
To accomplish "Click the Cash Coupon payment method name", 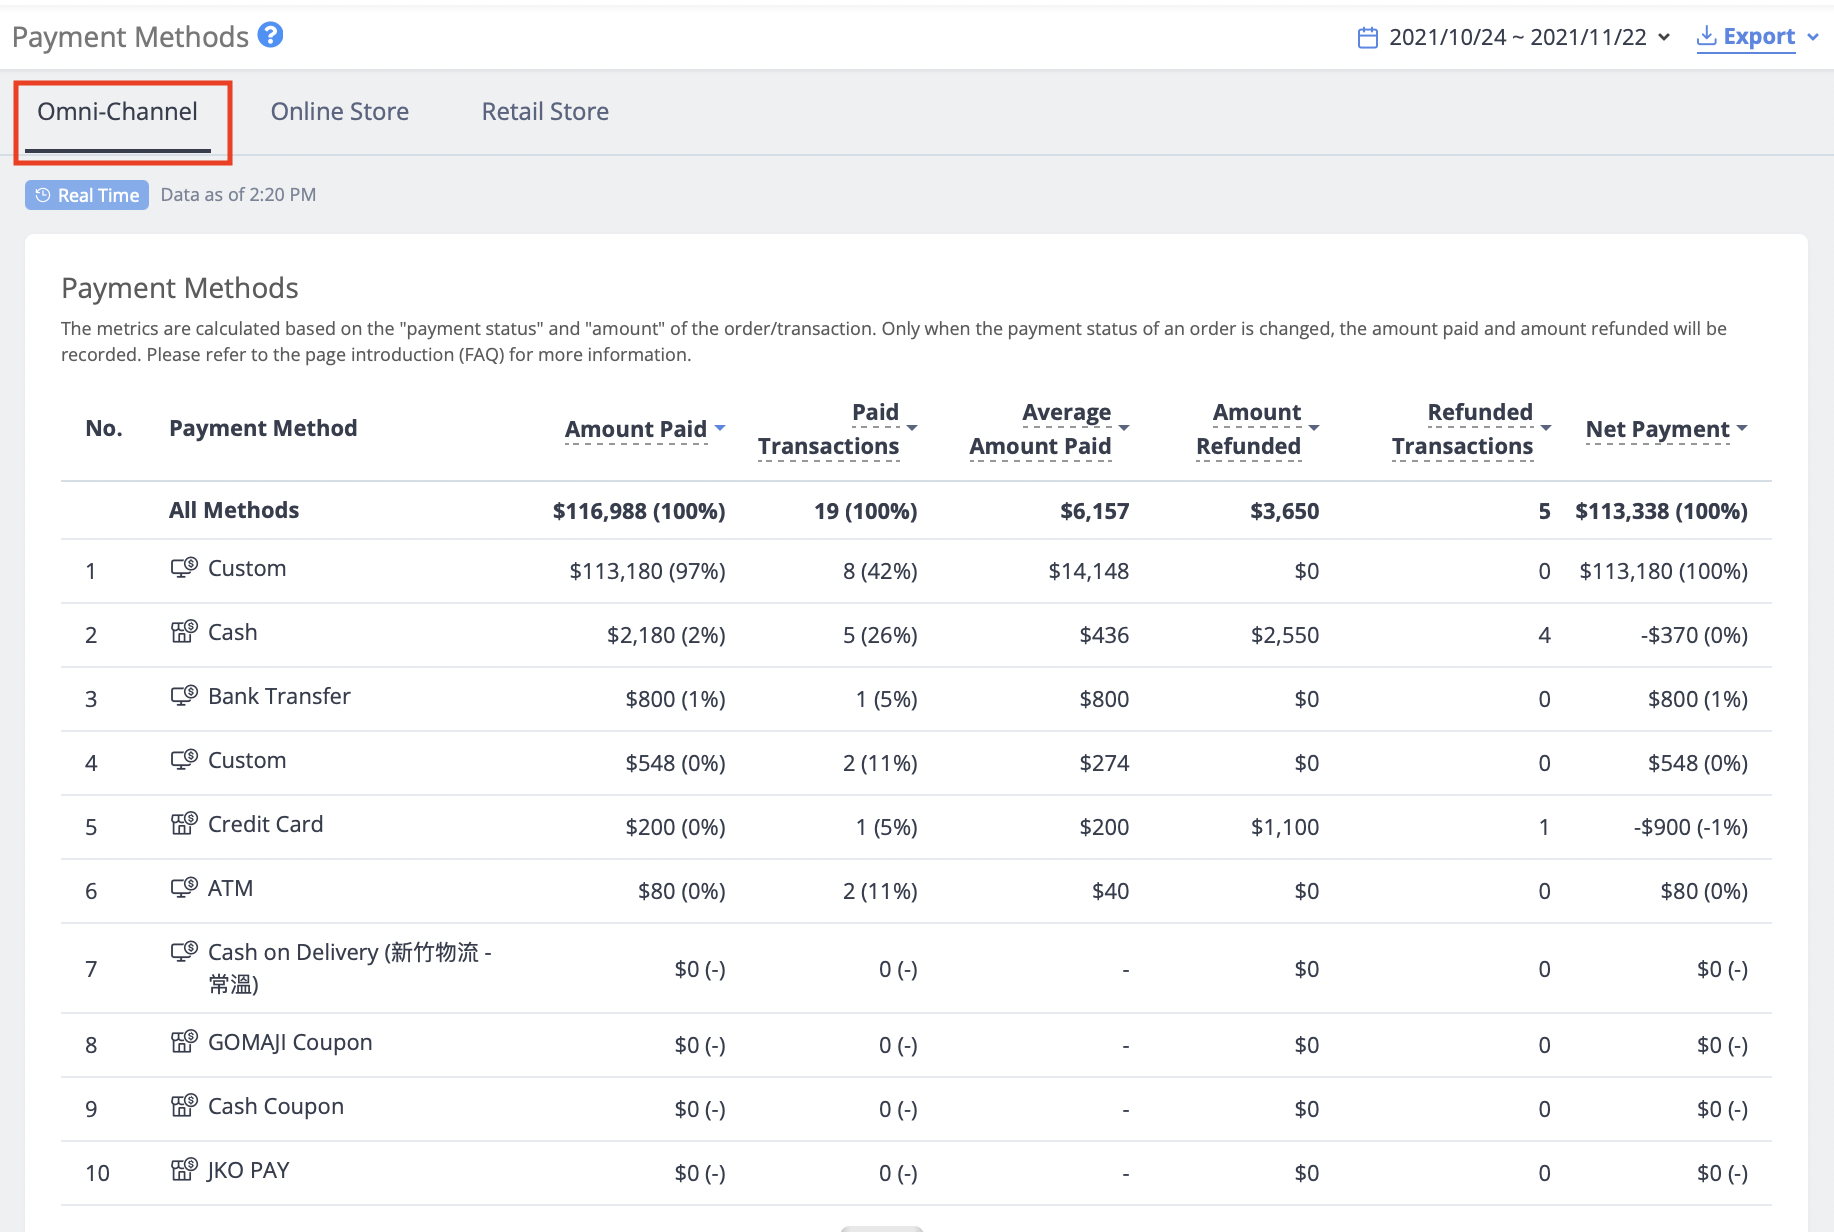I will (x=276, y=1106).
